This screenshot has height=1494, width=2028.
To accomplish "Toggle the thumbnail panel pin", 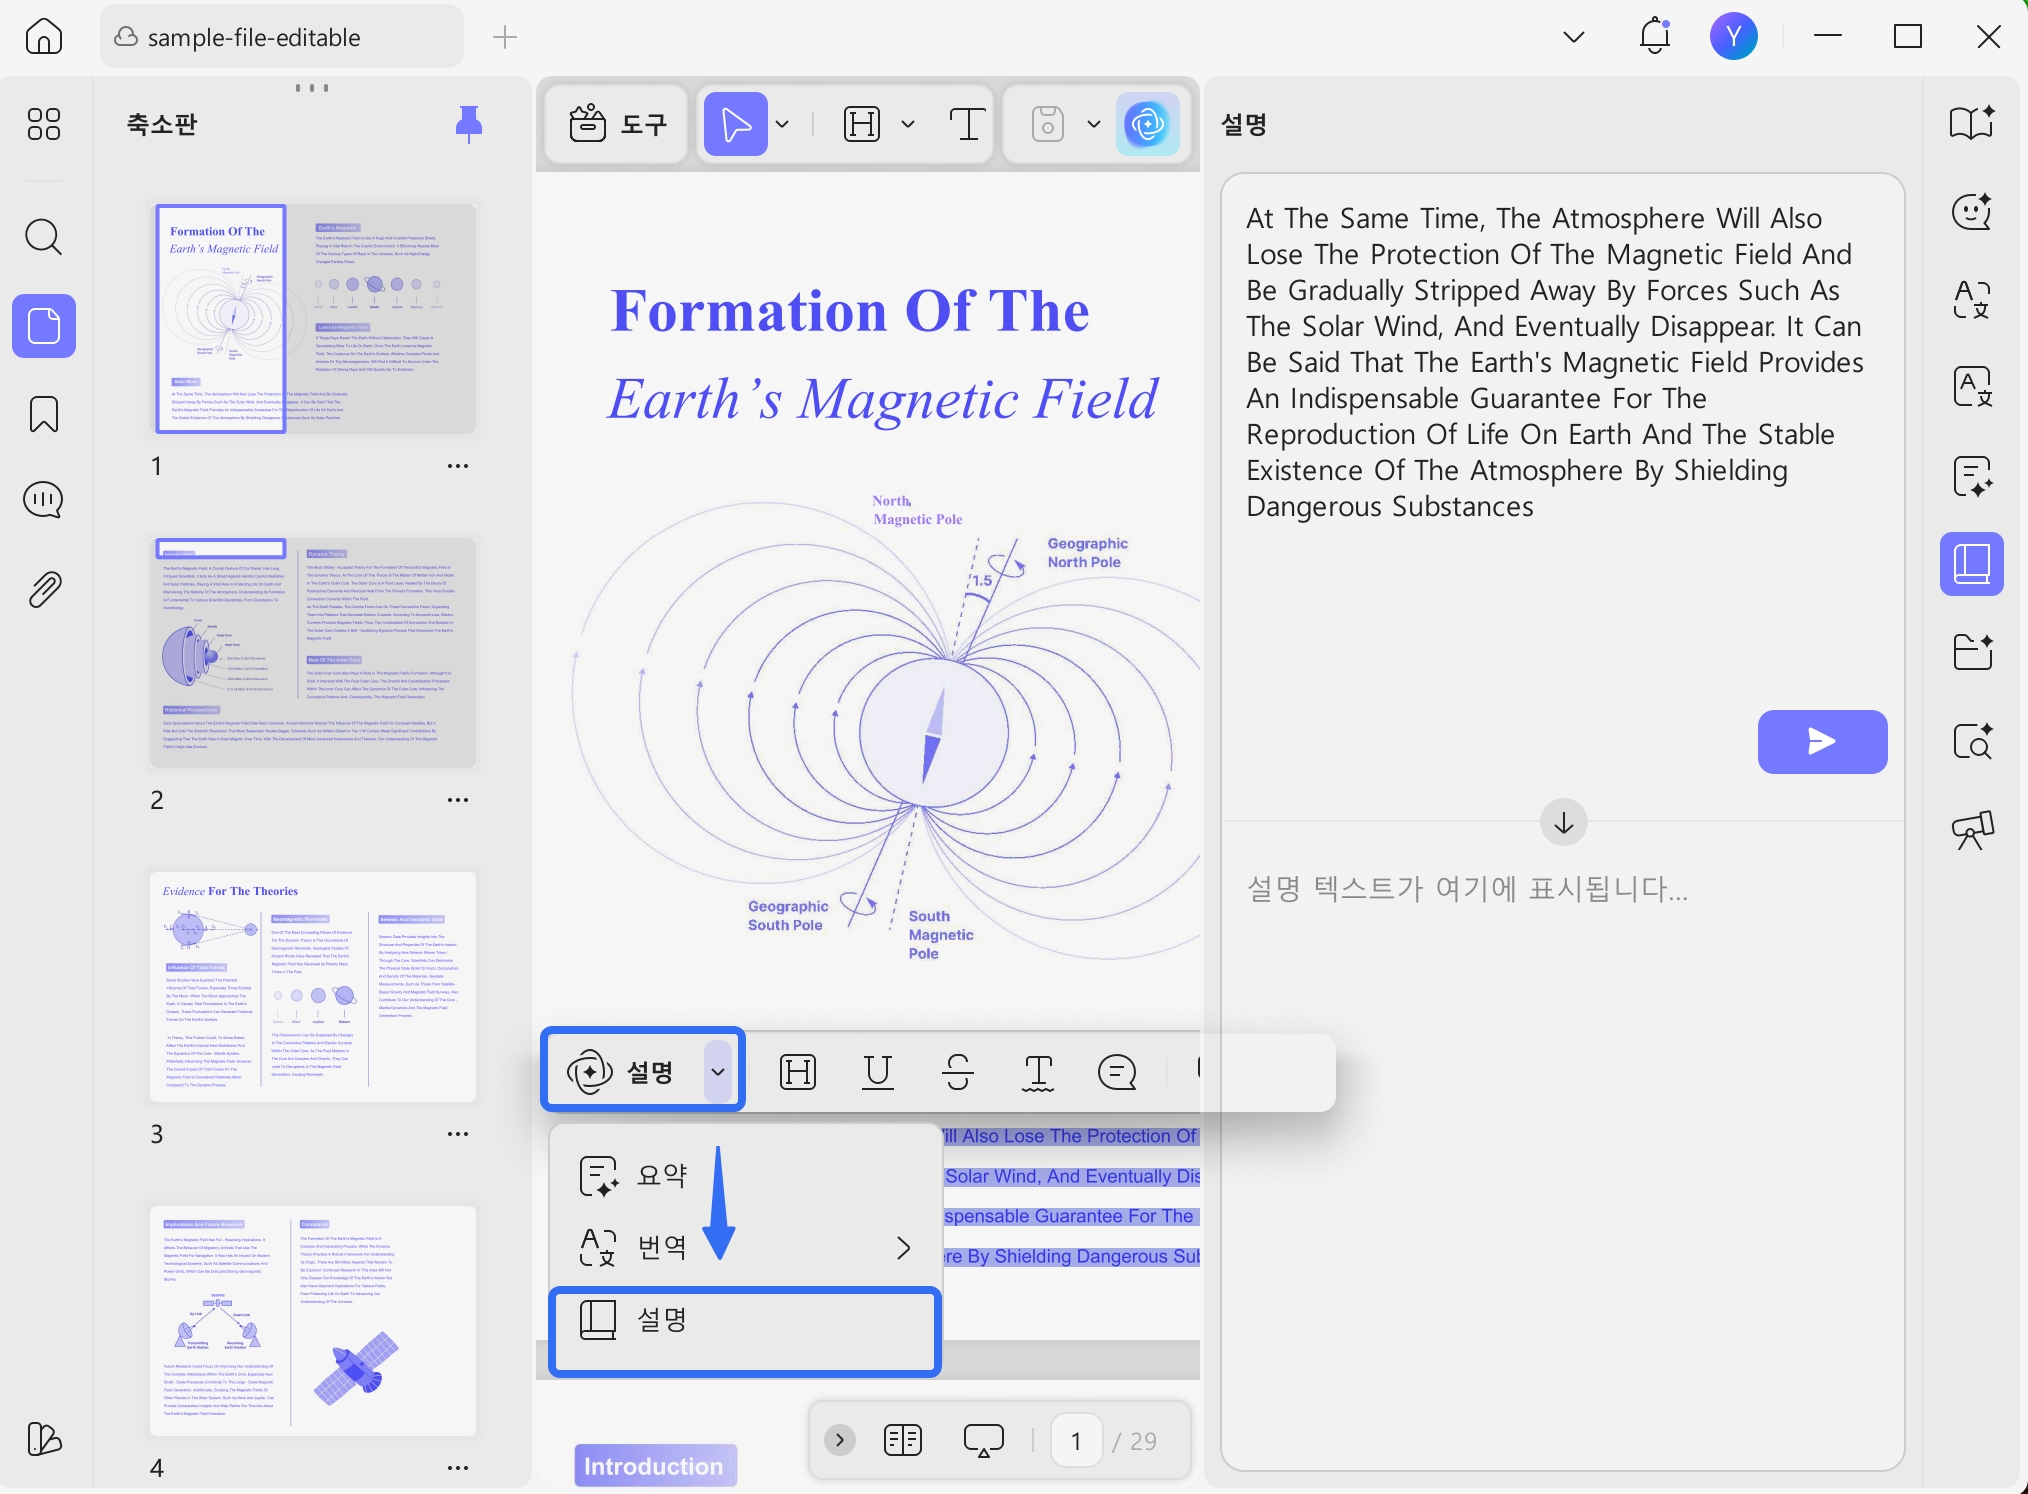I will (468, 124).
